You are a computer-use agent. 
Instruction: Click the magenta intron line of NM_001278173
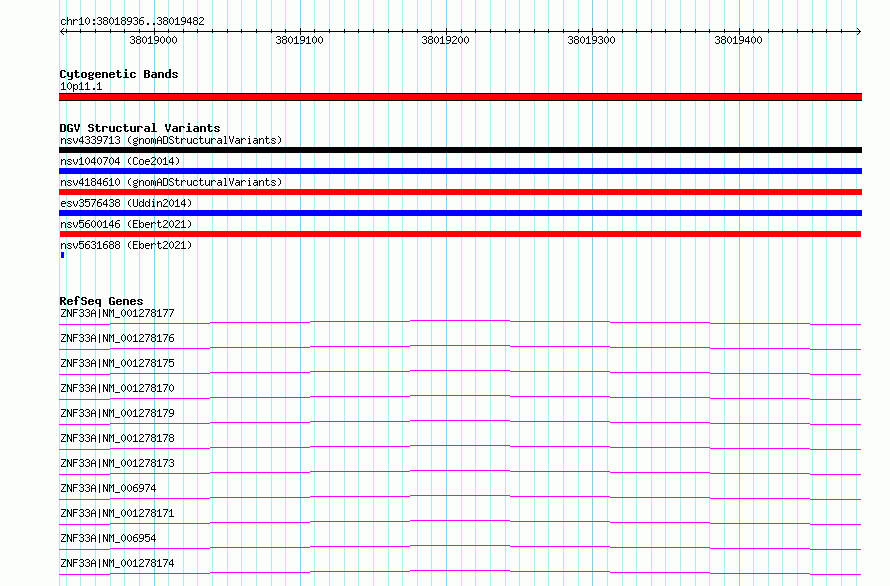[x=460, y=471]
